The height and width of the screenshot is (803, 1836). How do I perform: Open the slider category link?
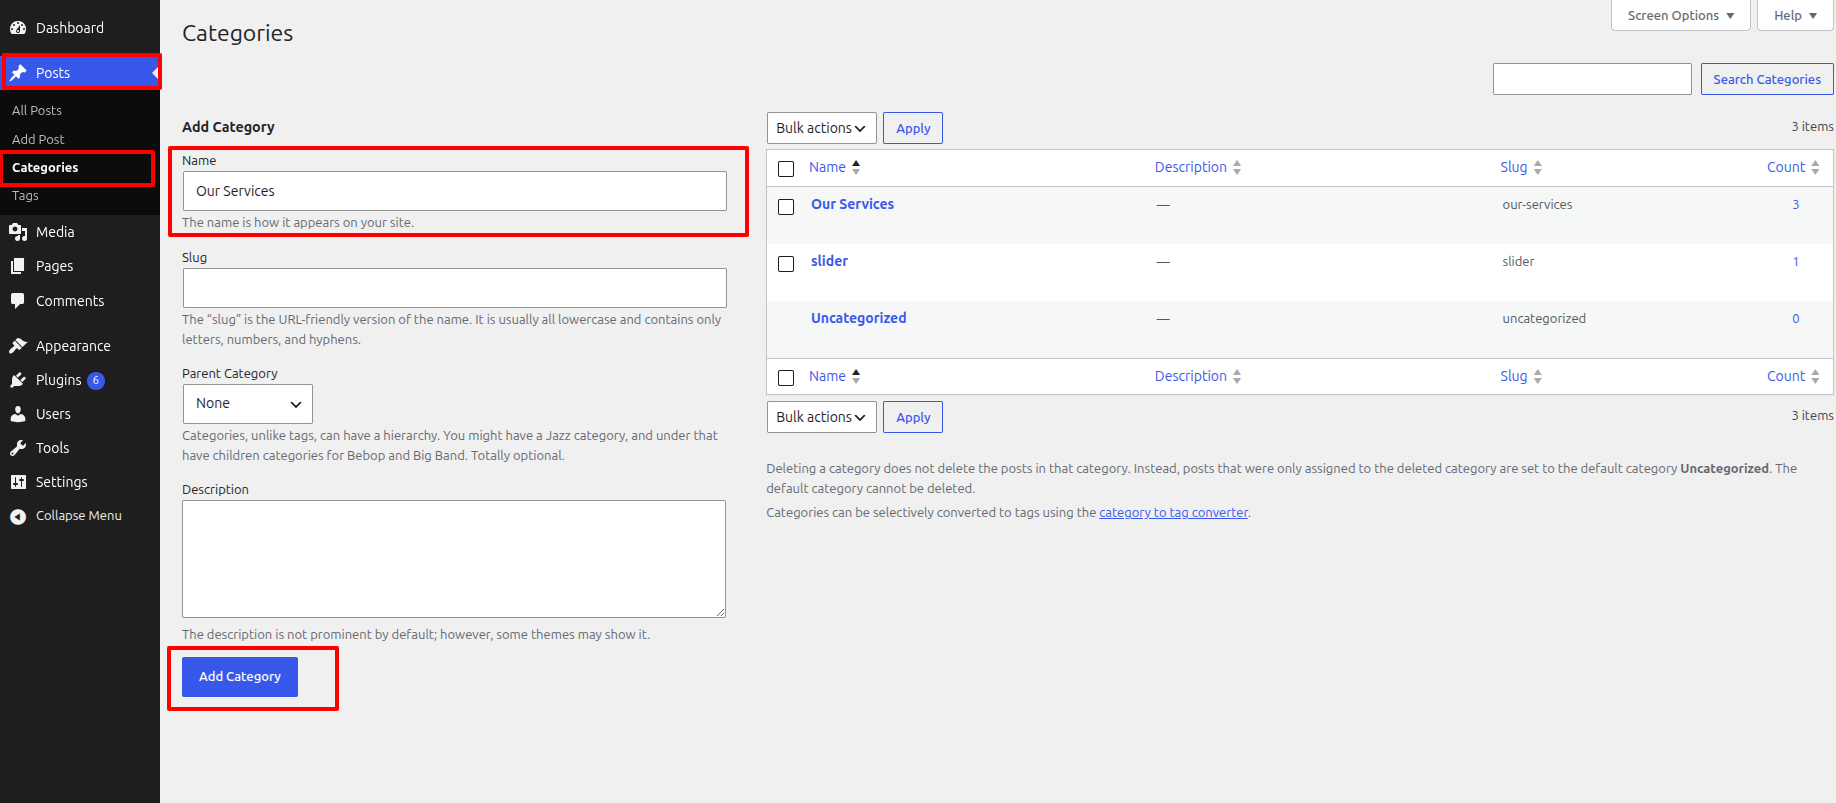(829, 261)
